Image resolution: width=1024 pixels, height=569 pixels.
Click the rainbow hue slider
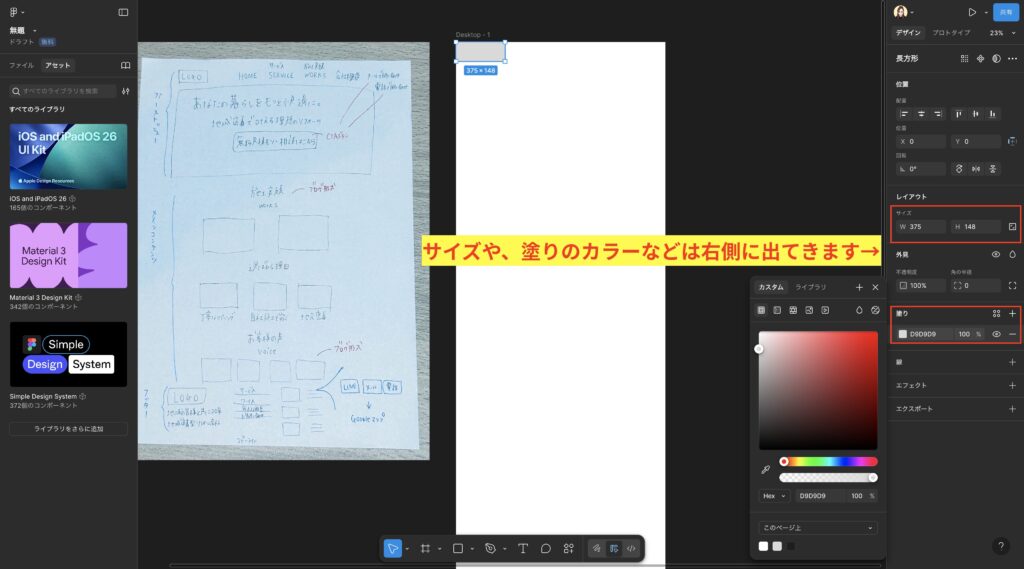point(828,461)
